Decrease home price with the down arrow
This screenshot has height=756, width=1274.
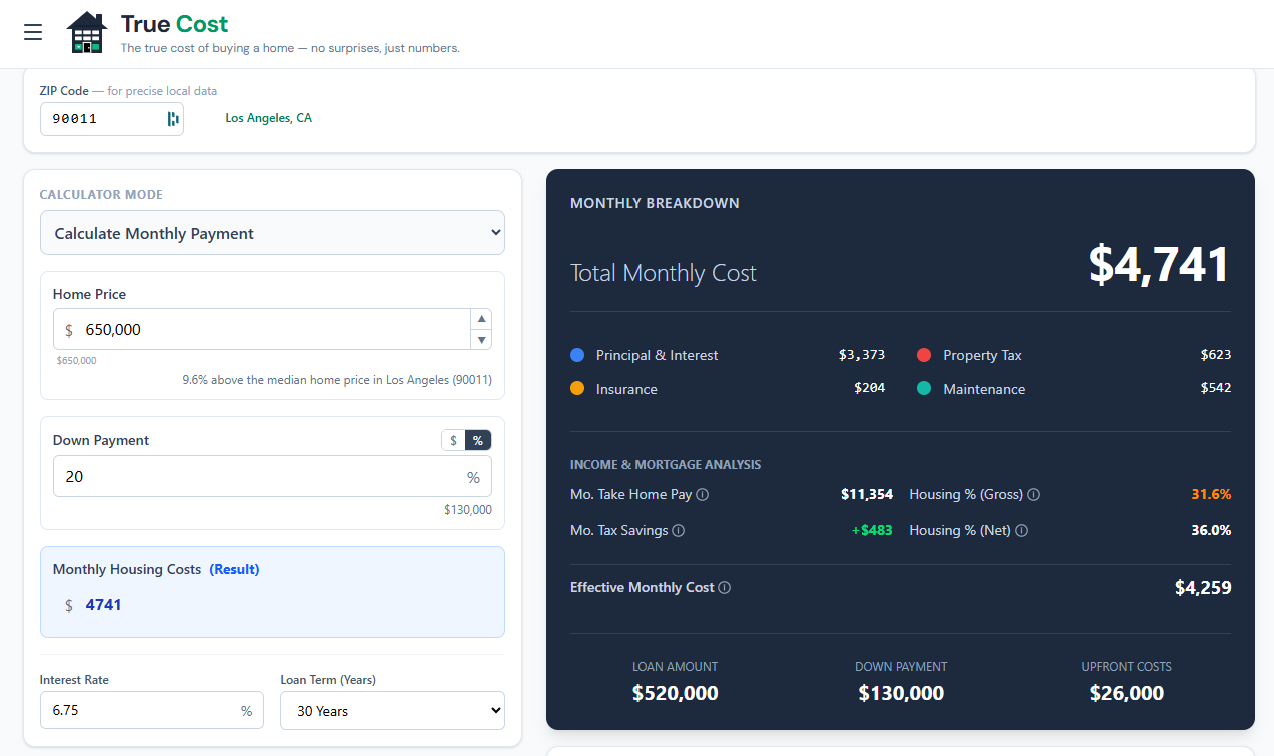482,340
